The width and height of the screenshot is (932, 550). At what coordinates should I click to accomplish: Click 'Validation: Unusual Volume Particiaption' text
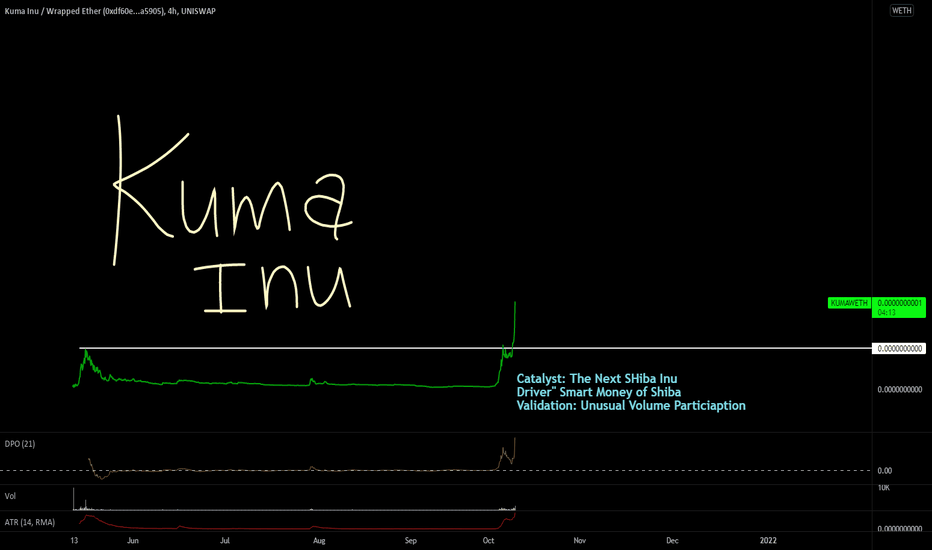(631, 406)
